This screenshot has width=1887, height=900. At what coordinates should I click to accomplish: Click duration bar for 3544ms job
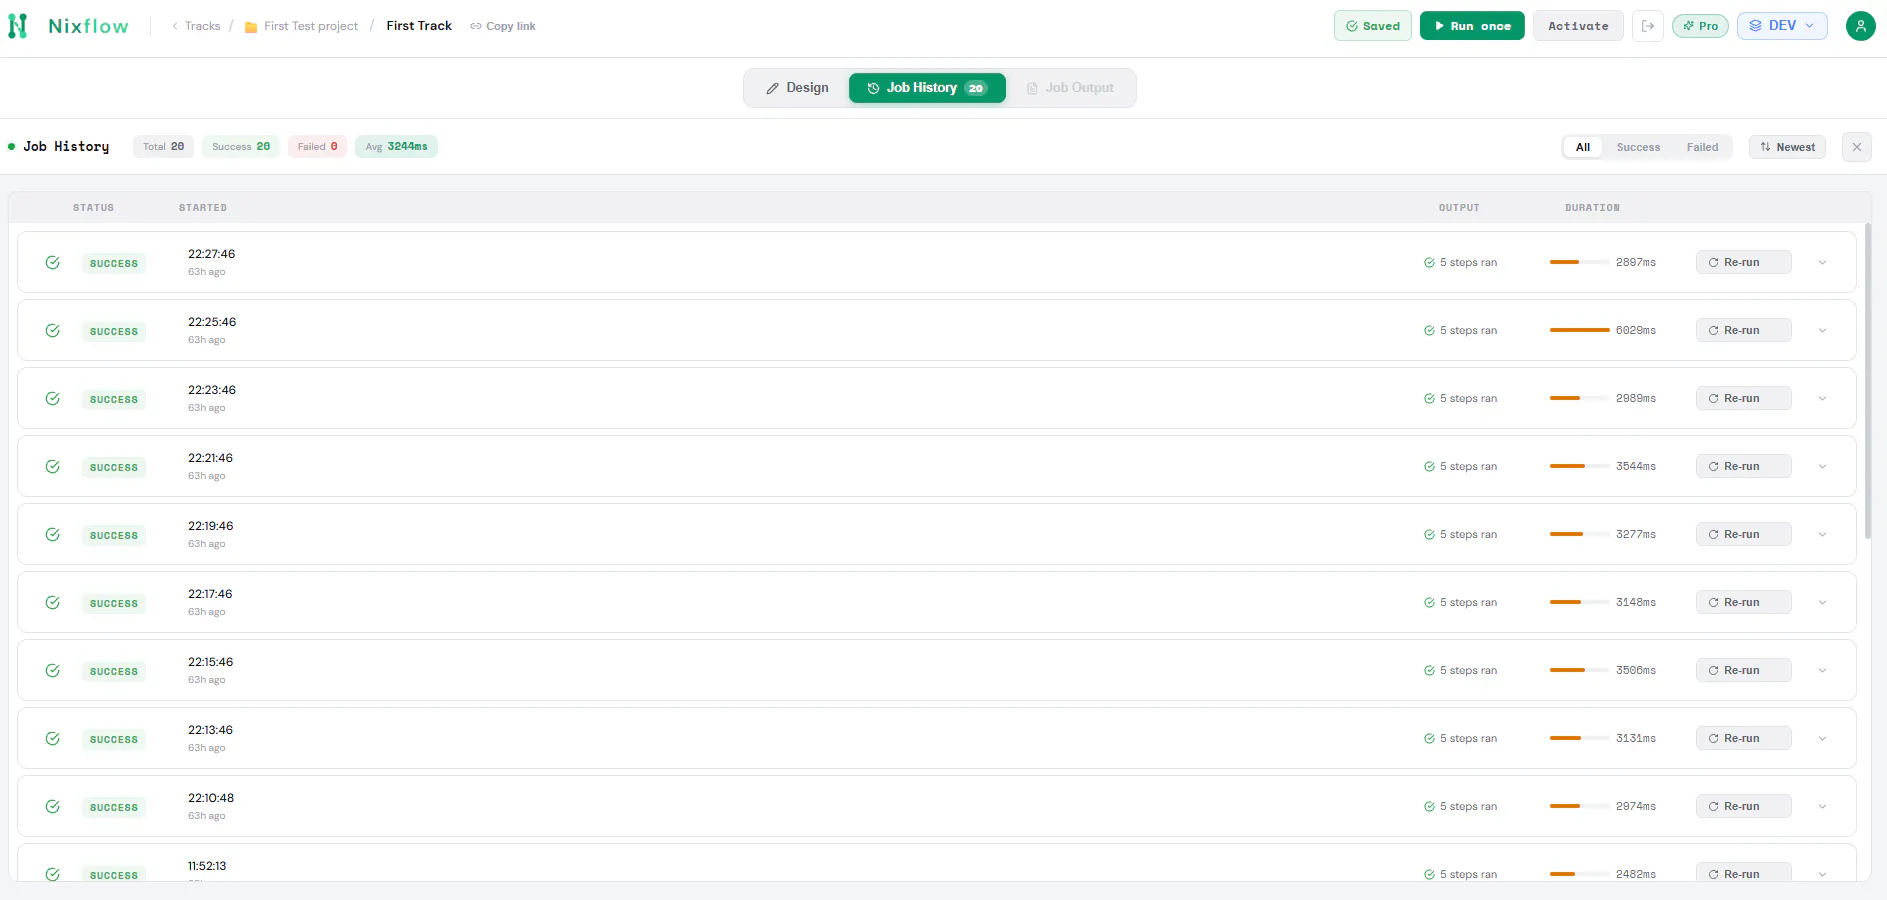(x=1579, y=467)
